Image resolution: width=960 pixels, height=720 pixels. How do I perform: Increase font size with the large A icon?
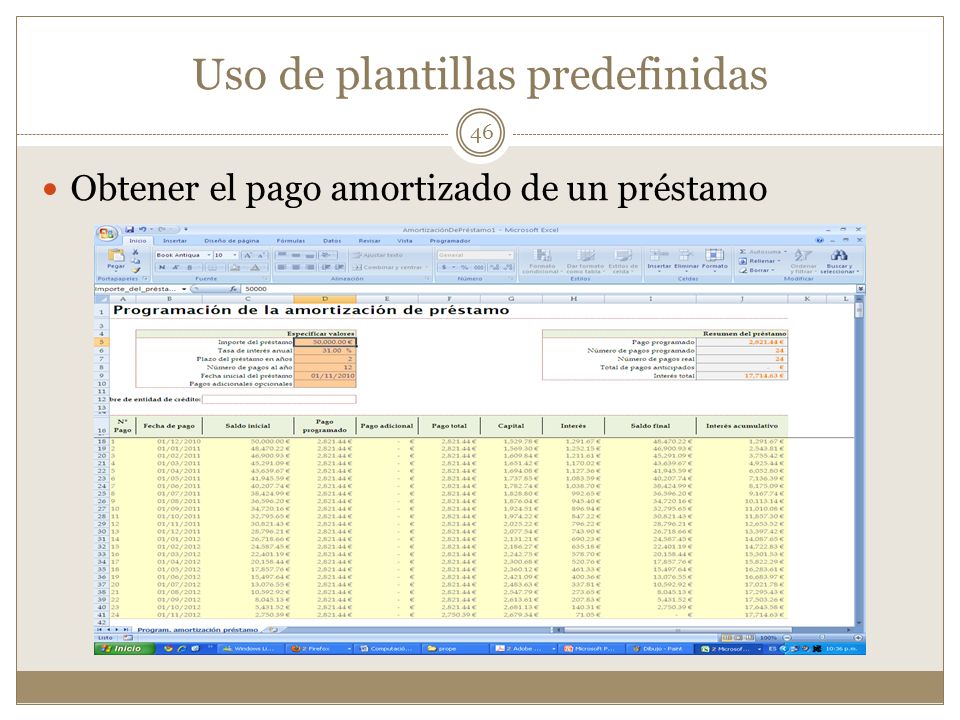[248, 255]
